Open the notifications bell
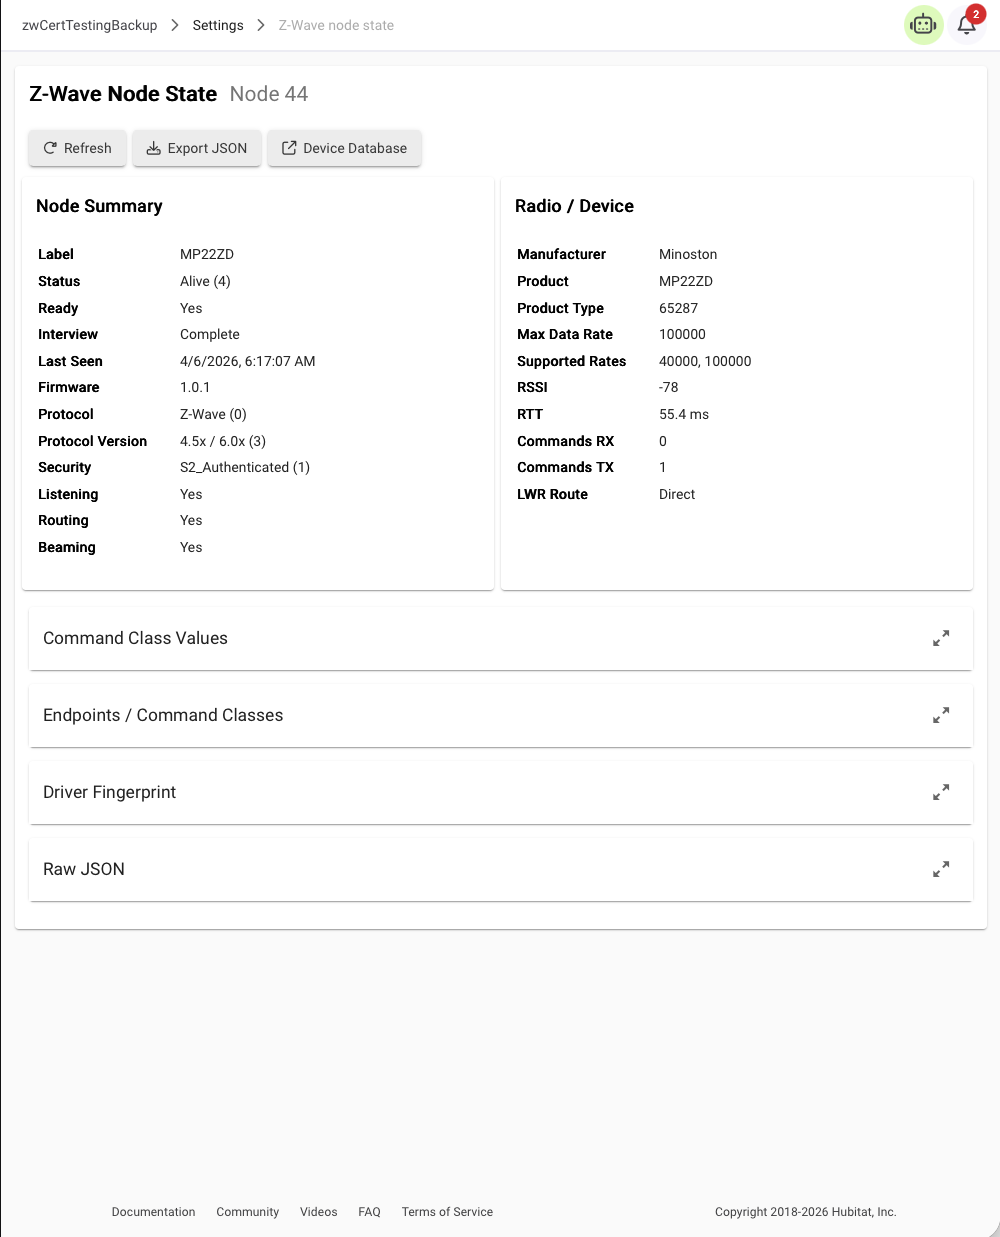The width and height of the screenshot is (1000, 1237). click(x=966, y=25)
